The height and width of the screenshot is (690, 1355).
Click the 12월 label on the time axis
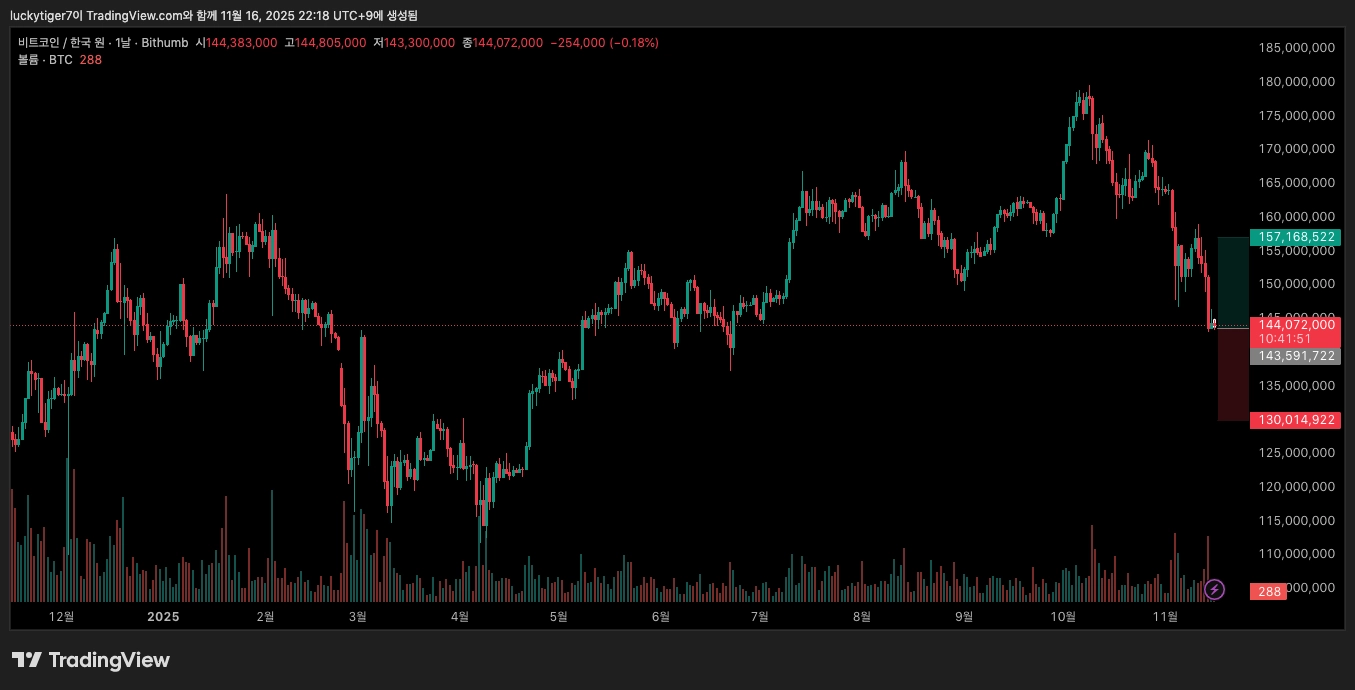pos(61,616)
